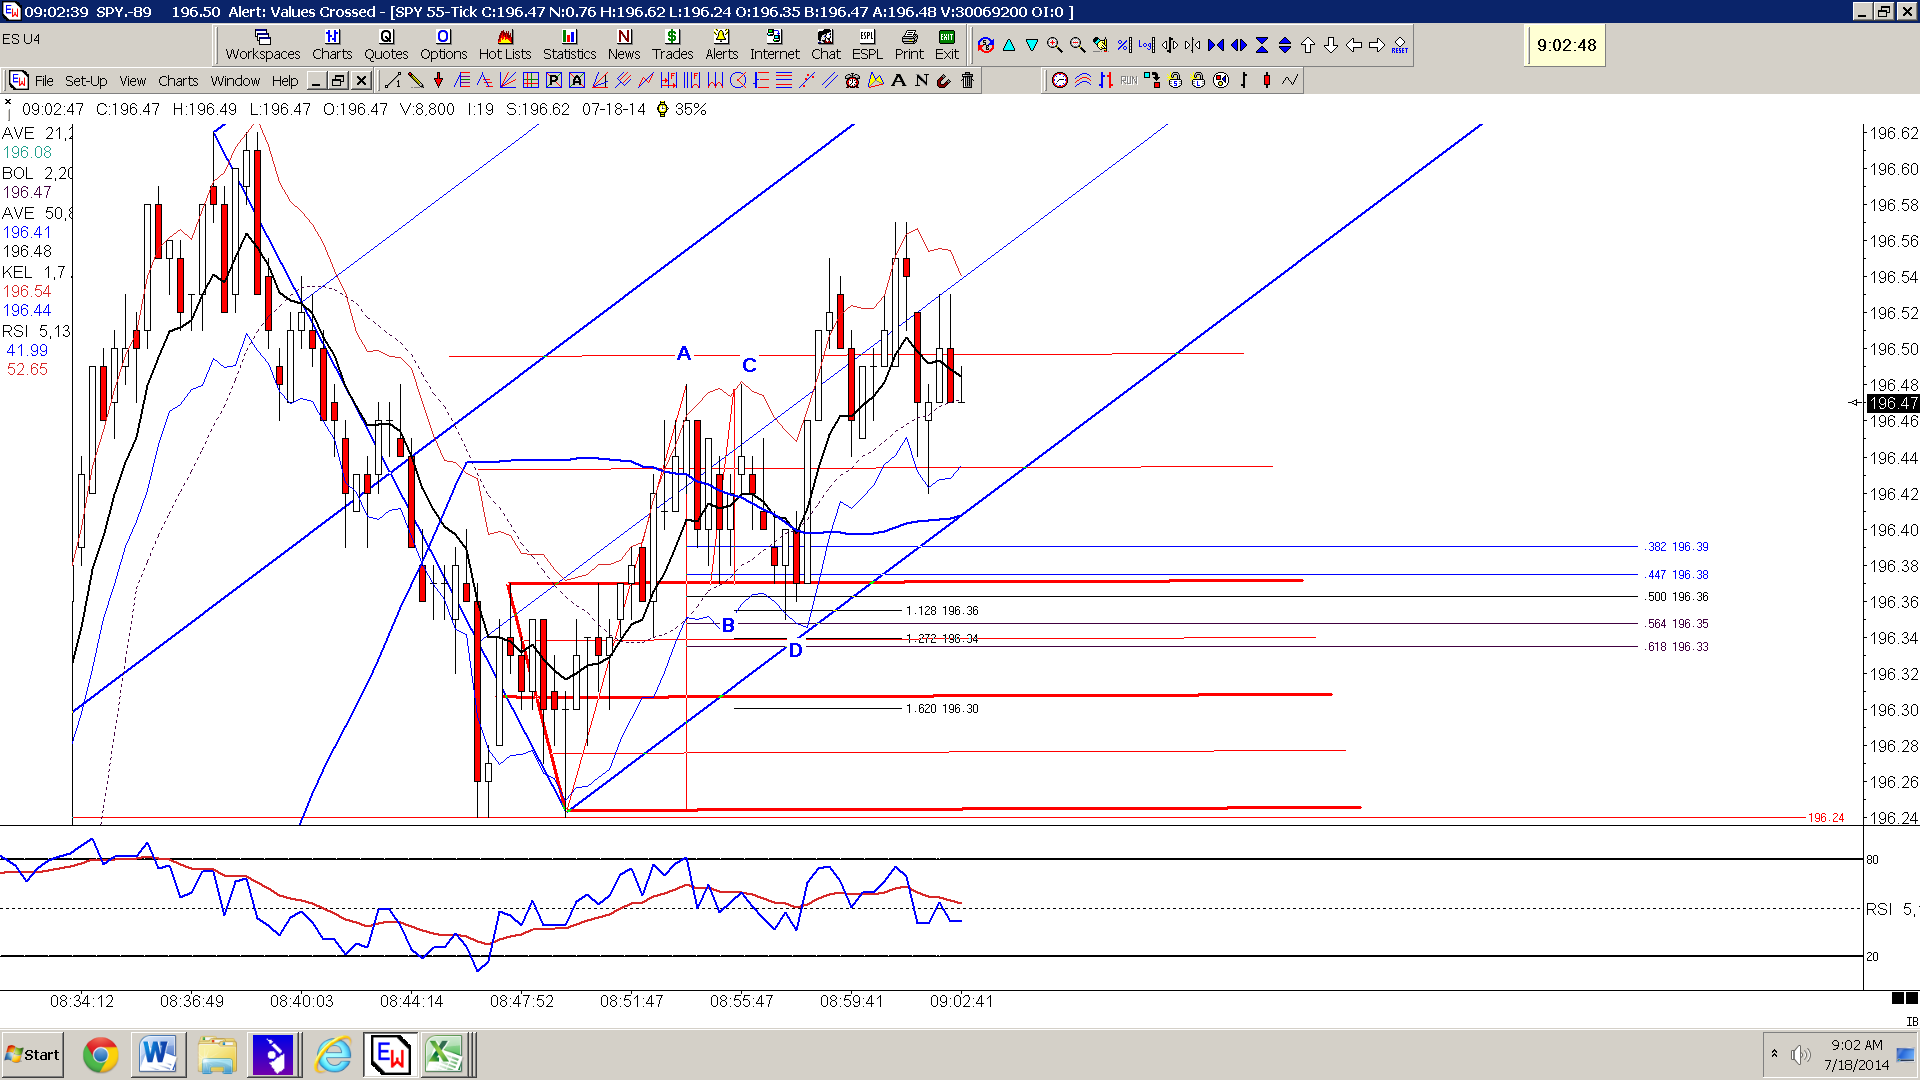This screenshot has height=1080, width=1920.
Task: Open the Windows Start button
Action: (33, 1055)
